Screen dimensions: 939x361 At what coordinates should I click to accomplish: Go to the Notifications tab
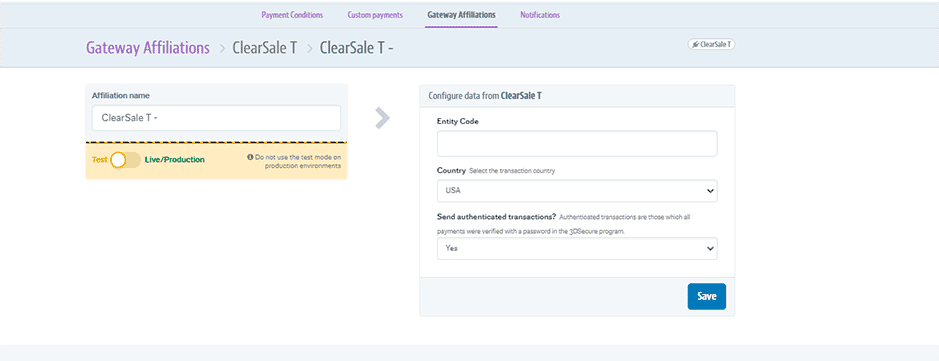540,15
